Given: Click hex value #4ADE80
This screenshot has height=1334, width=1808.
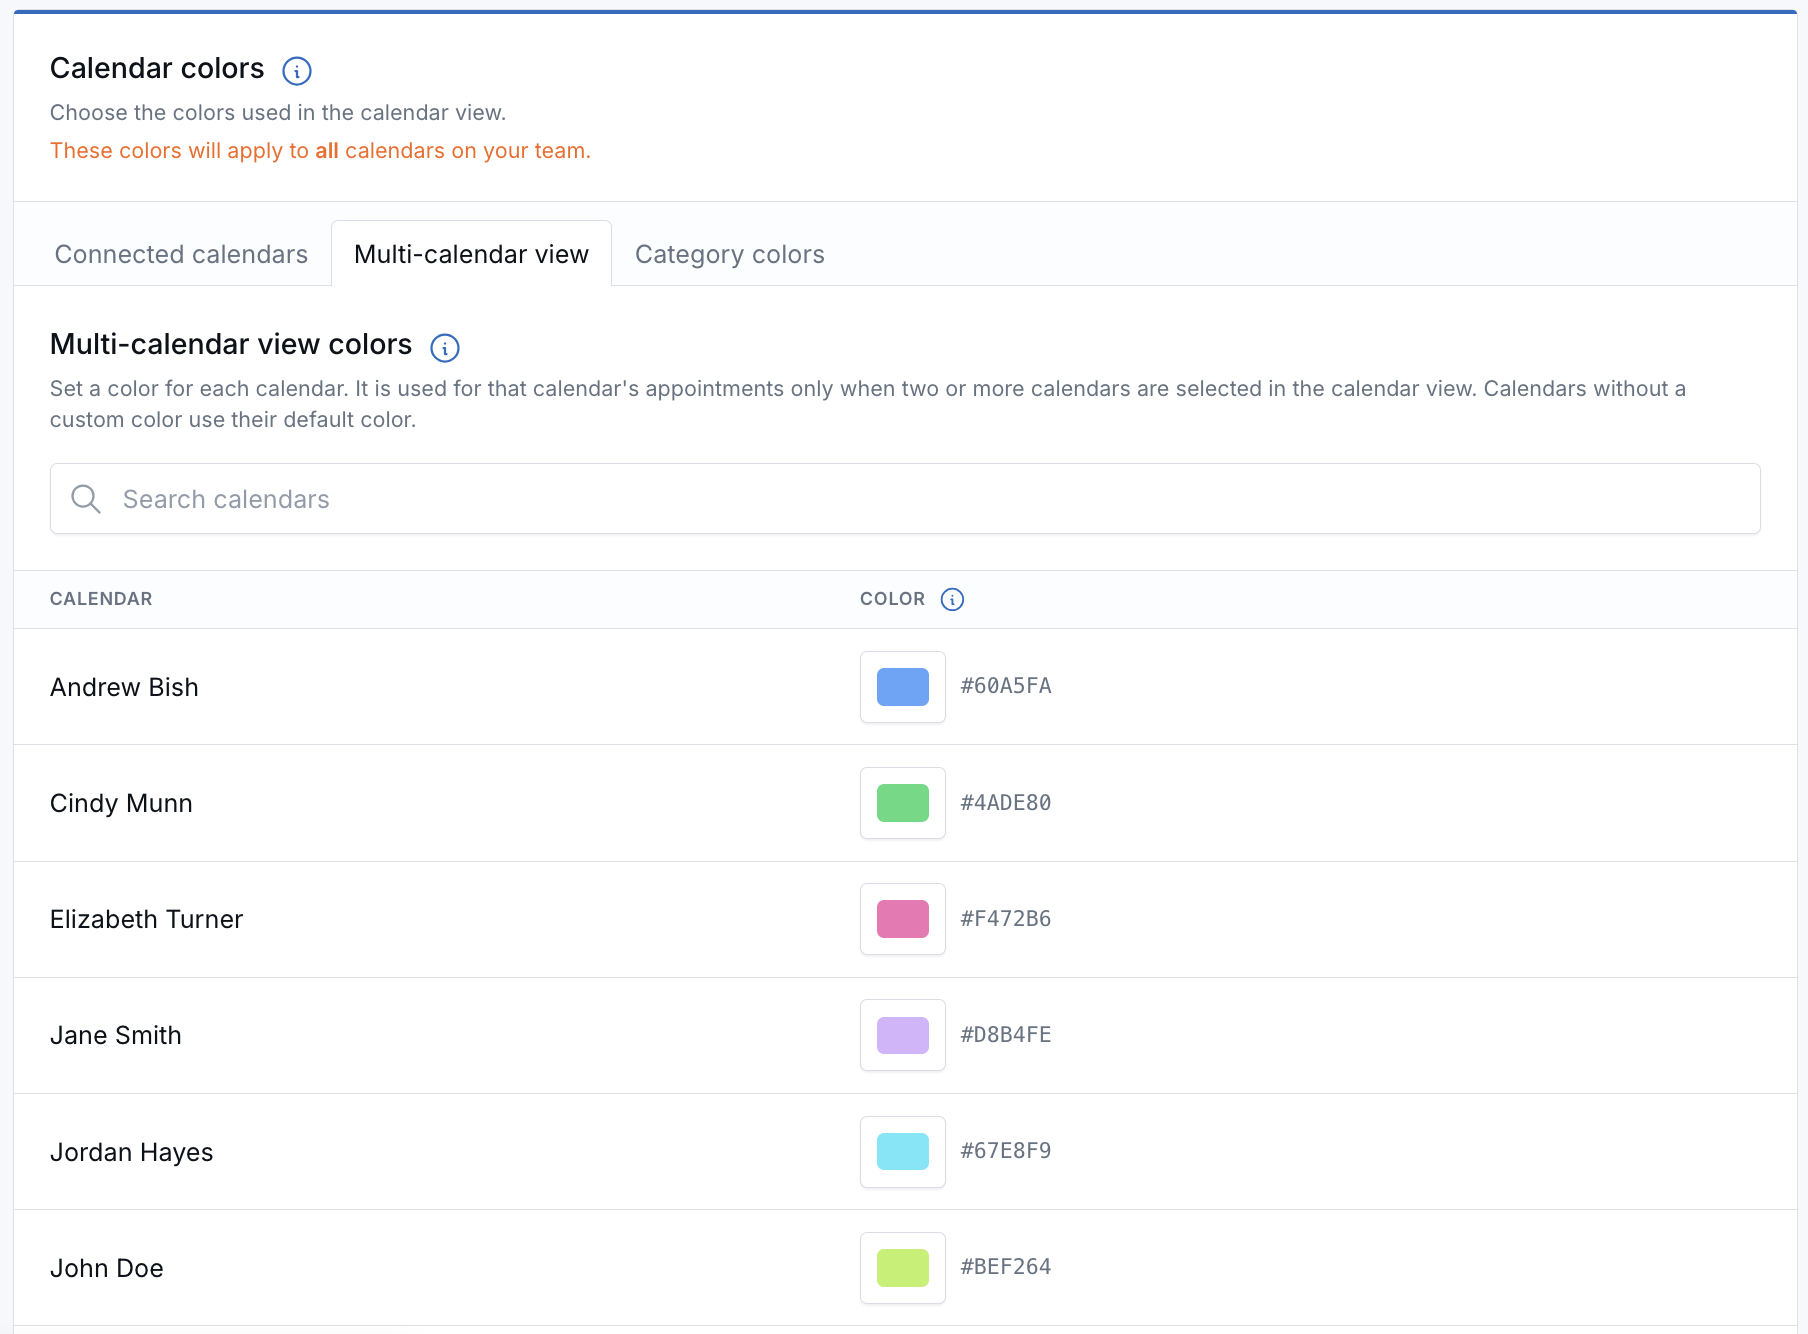Looking at the screenshot, I should pyautogui.click(x=1006, y=802).
